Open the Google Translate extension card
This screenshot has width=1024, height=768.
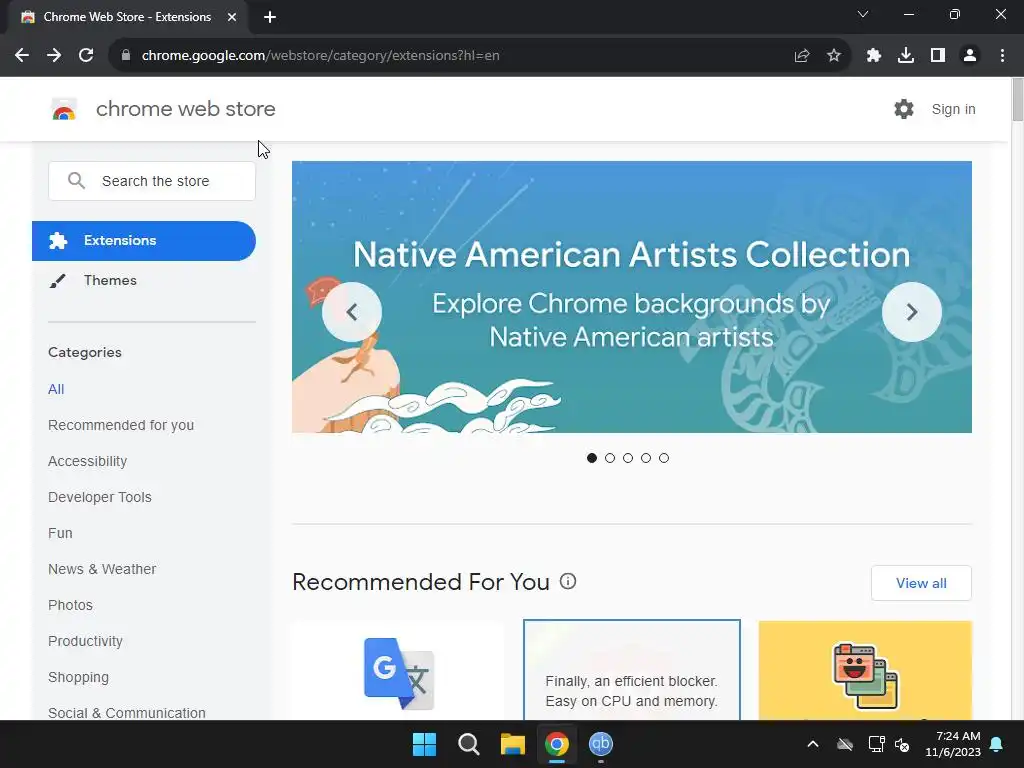pyautogui.click(x=398, y=671)
